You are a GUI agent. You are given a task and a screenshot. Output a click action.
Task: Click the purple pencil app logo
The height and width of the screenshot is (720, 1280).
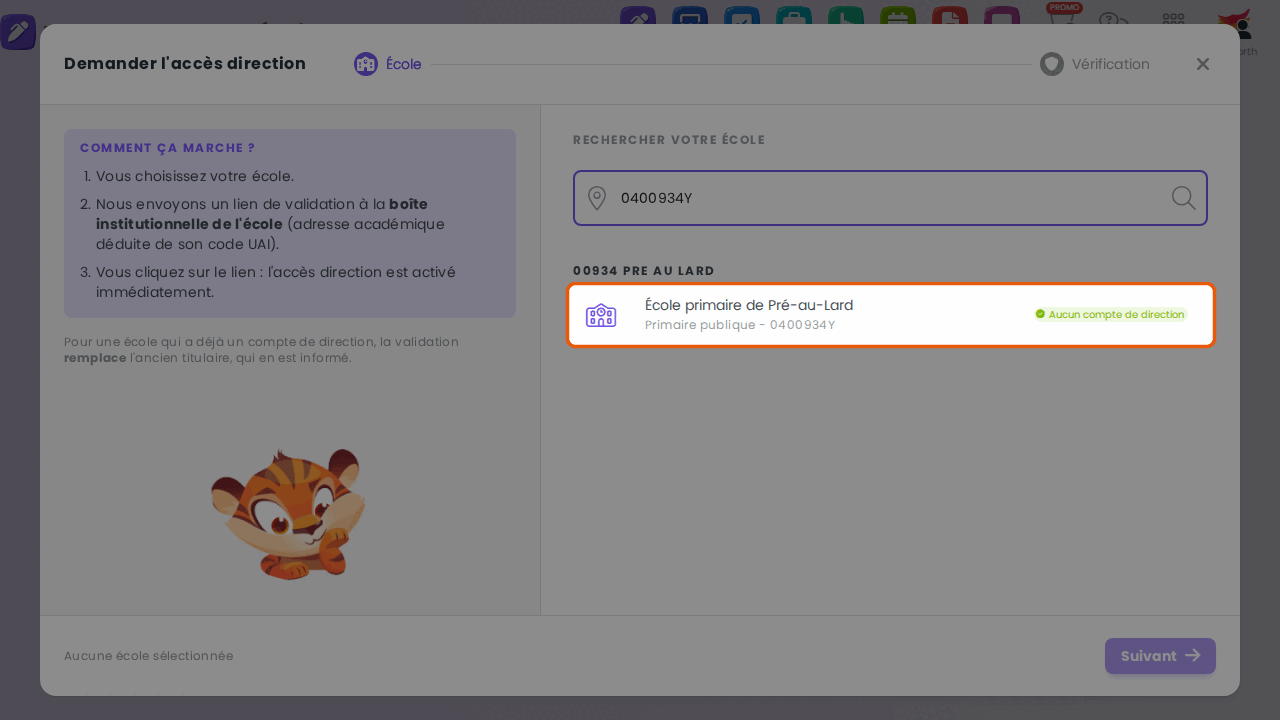pyautogui.click(x=18, y=32)
